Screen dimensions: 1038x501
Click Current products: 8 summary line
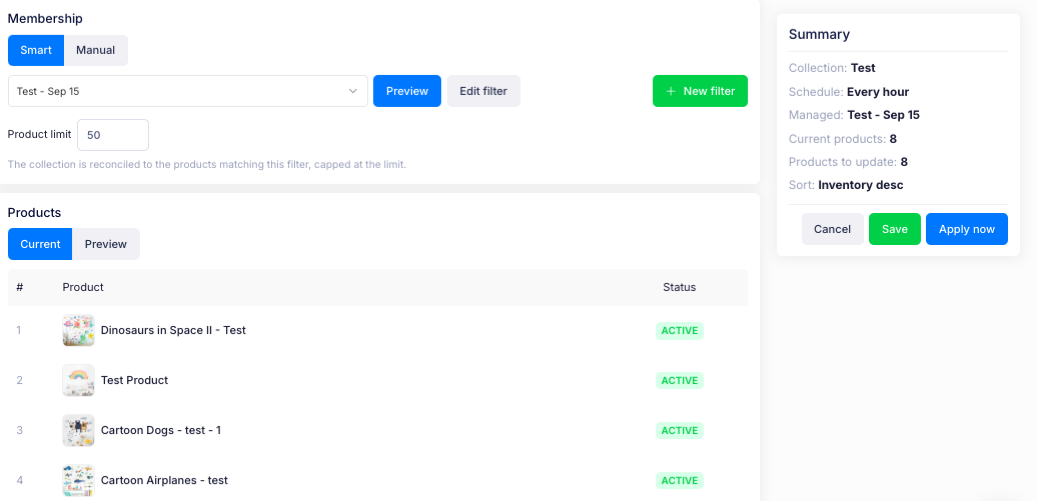[x=843, y=139]
